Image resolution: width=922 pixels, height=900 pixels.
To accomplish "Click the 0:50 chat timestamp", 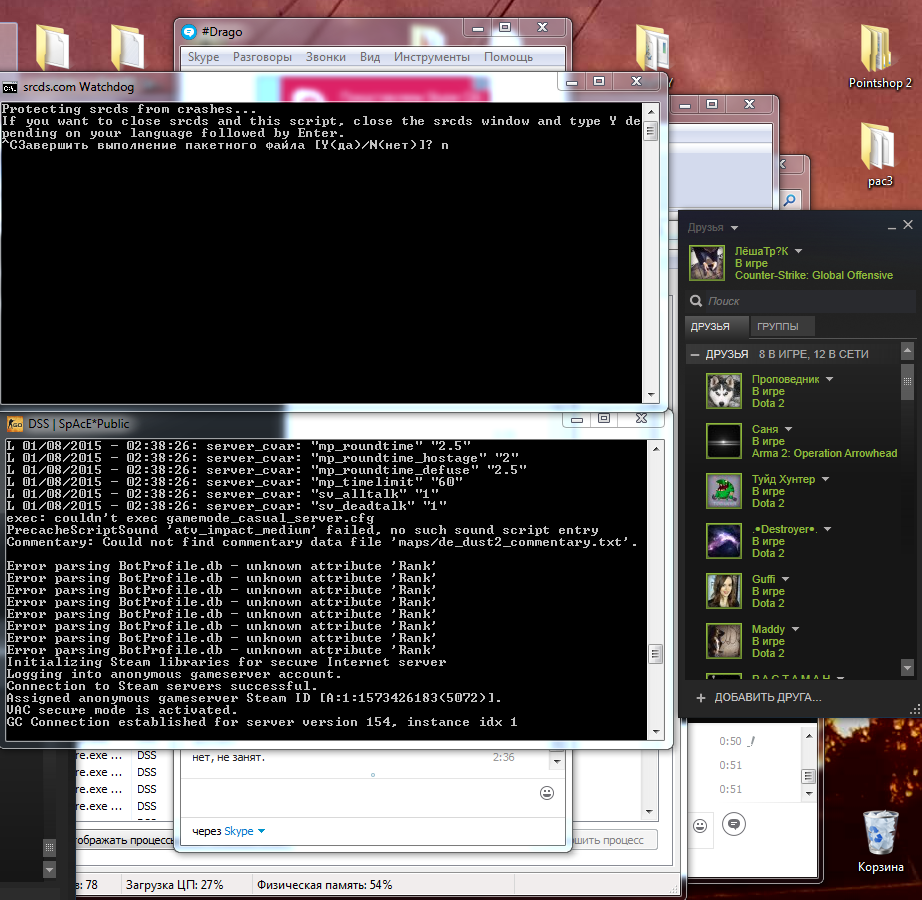I will click(x=730, y=741).
